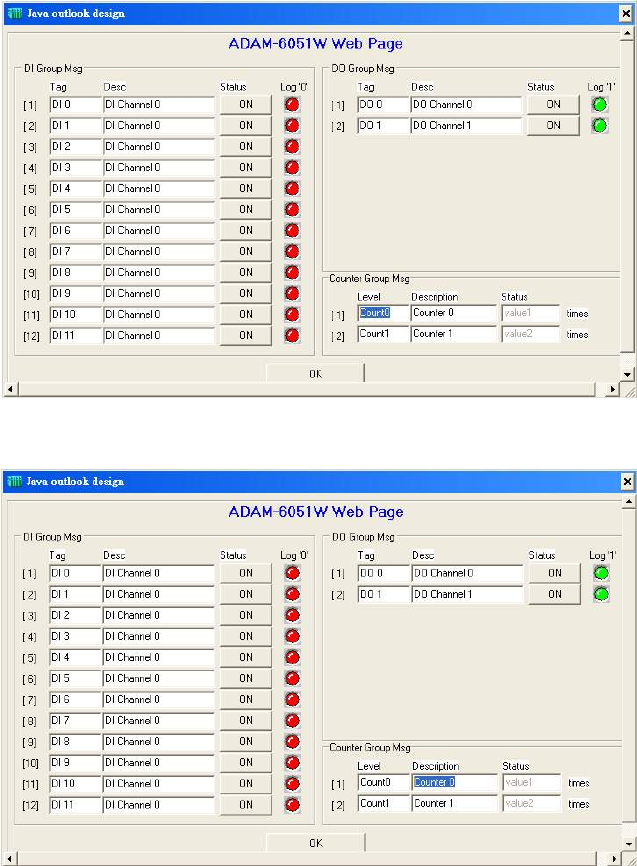Click the Counter 0 description field in upper window
637x866 pixels.
coord(454,313)
